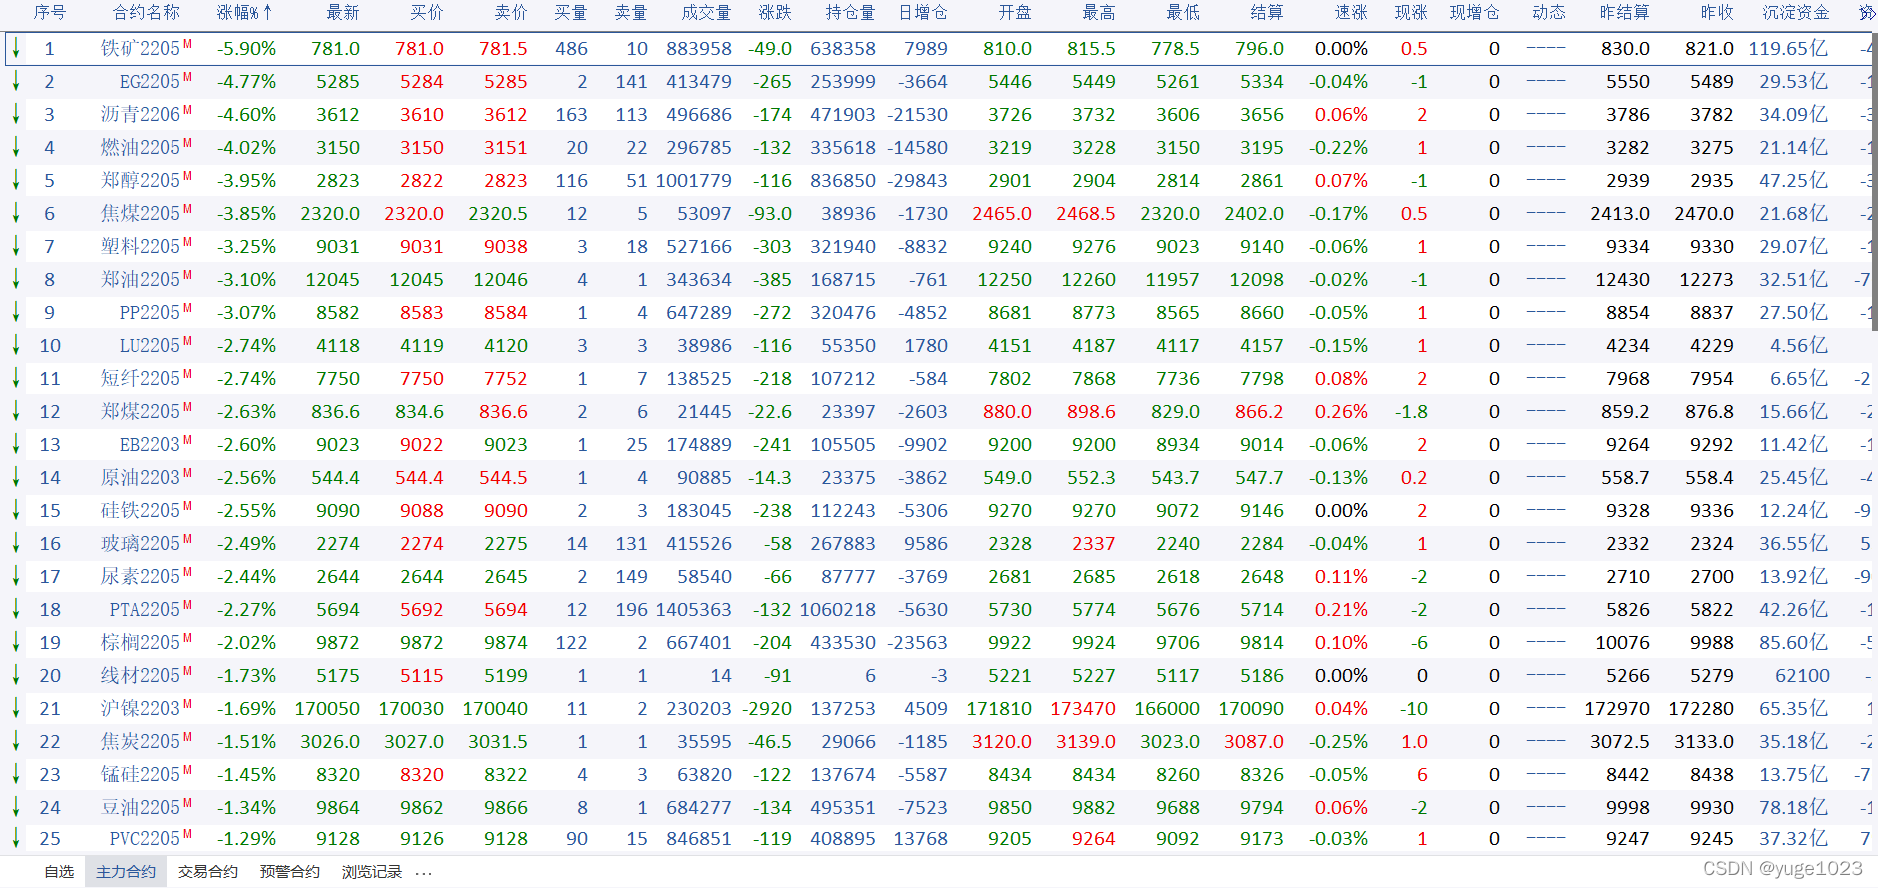
Task: Select contract name 沥青2206
Action: (x=140, y=114)
